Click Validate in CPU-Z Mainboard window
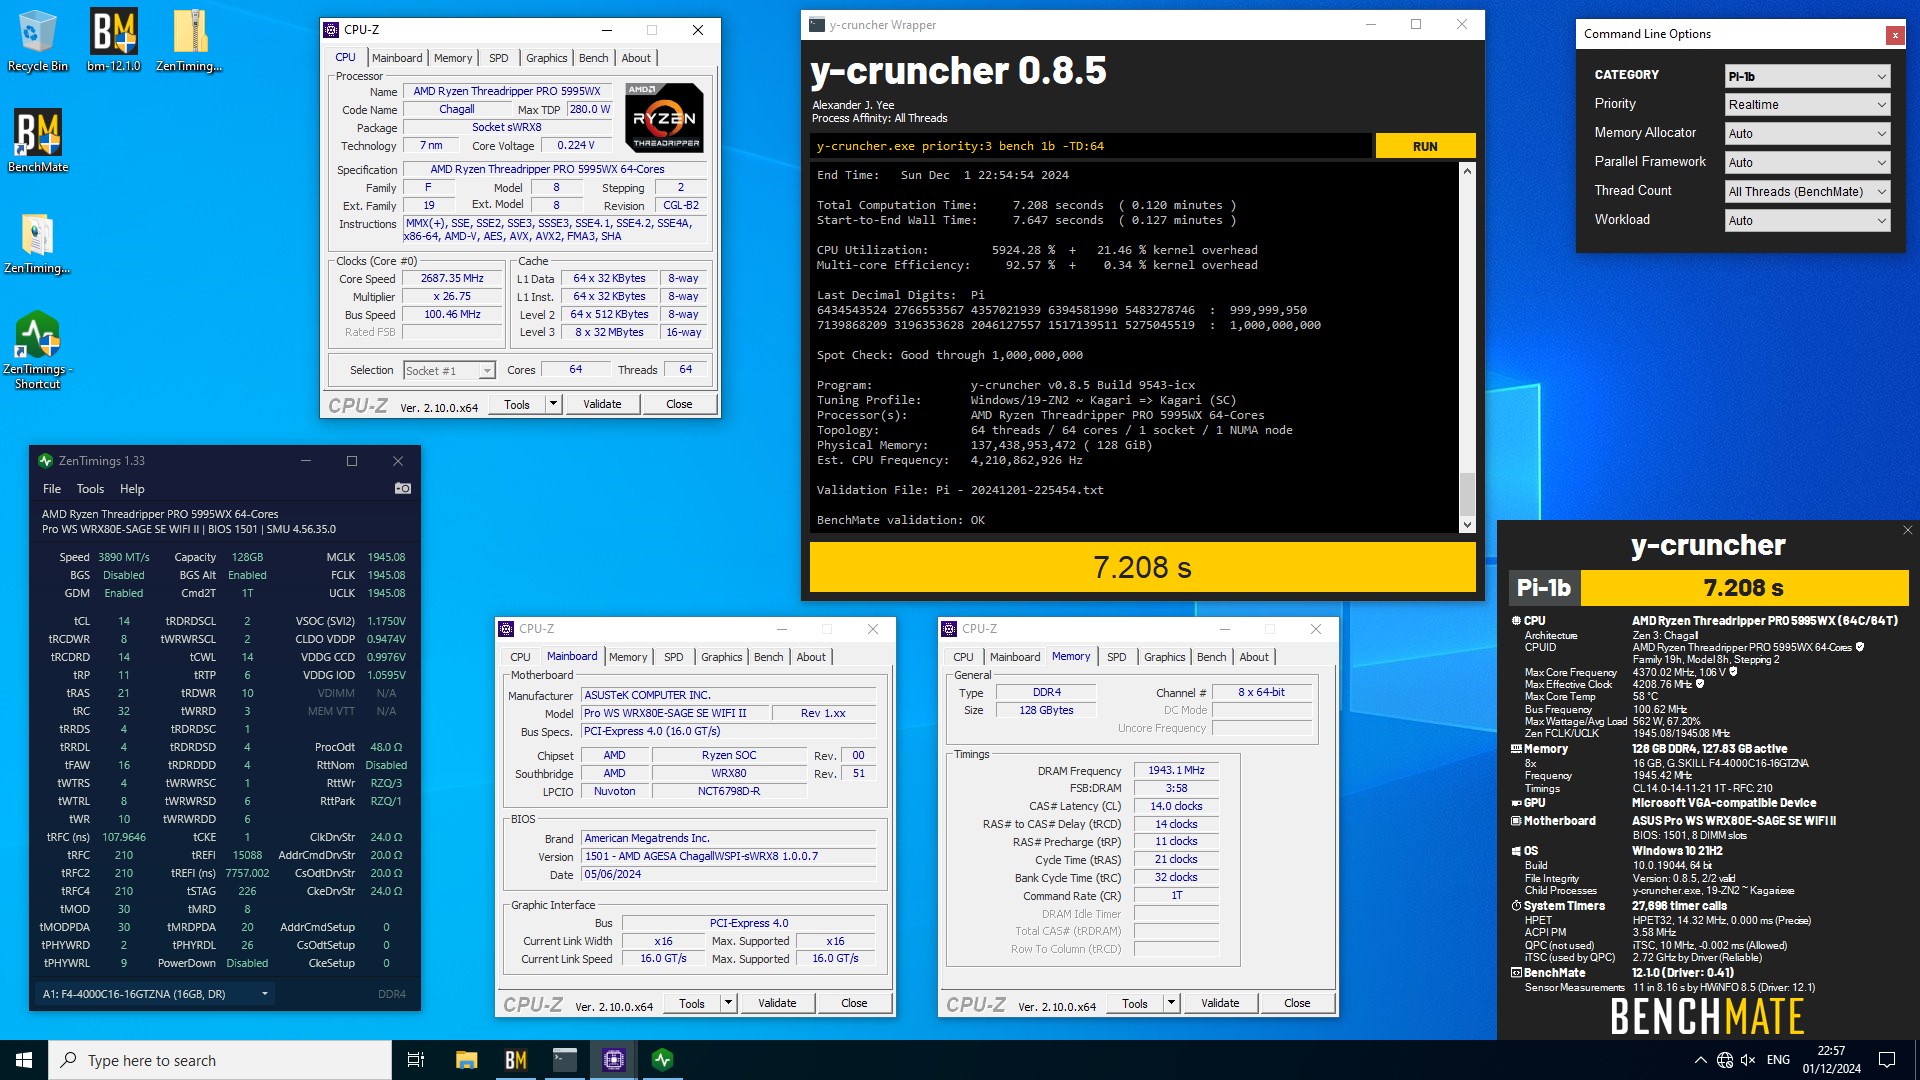The width and height of the screenshot is (1920, 1080). pos(777,1003)
